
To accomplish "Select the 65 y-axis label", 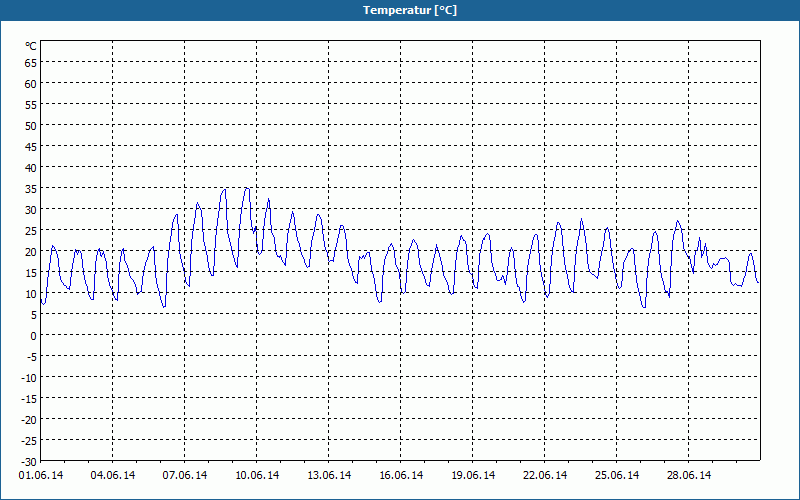I will point(31,63).
